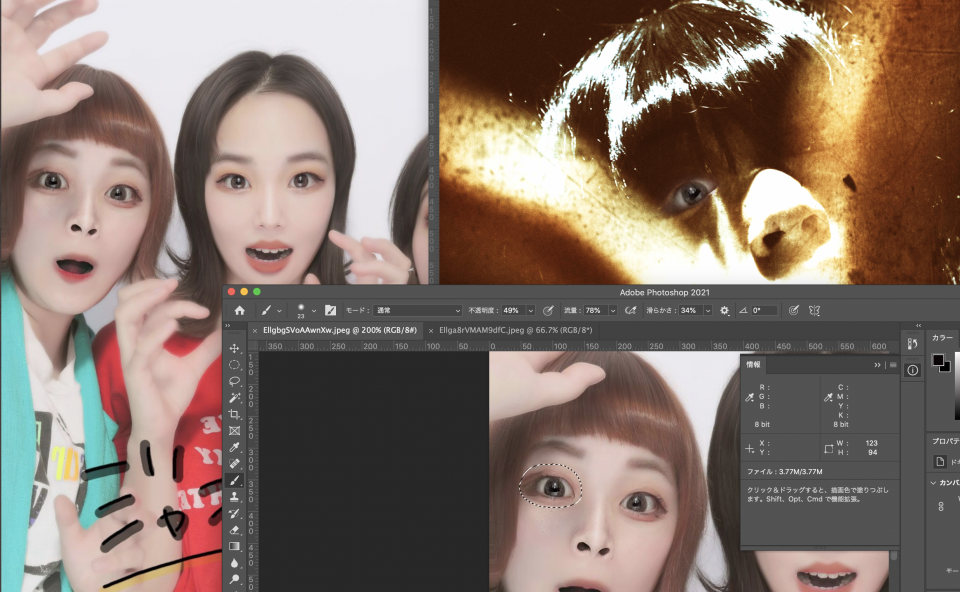Click the file size 3.77M/3.77M text

click(x=801, y=471)
